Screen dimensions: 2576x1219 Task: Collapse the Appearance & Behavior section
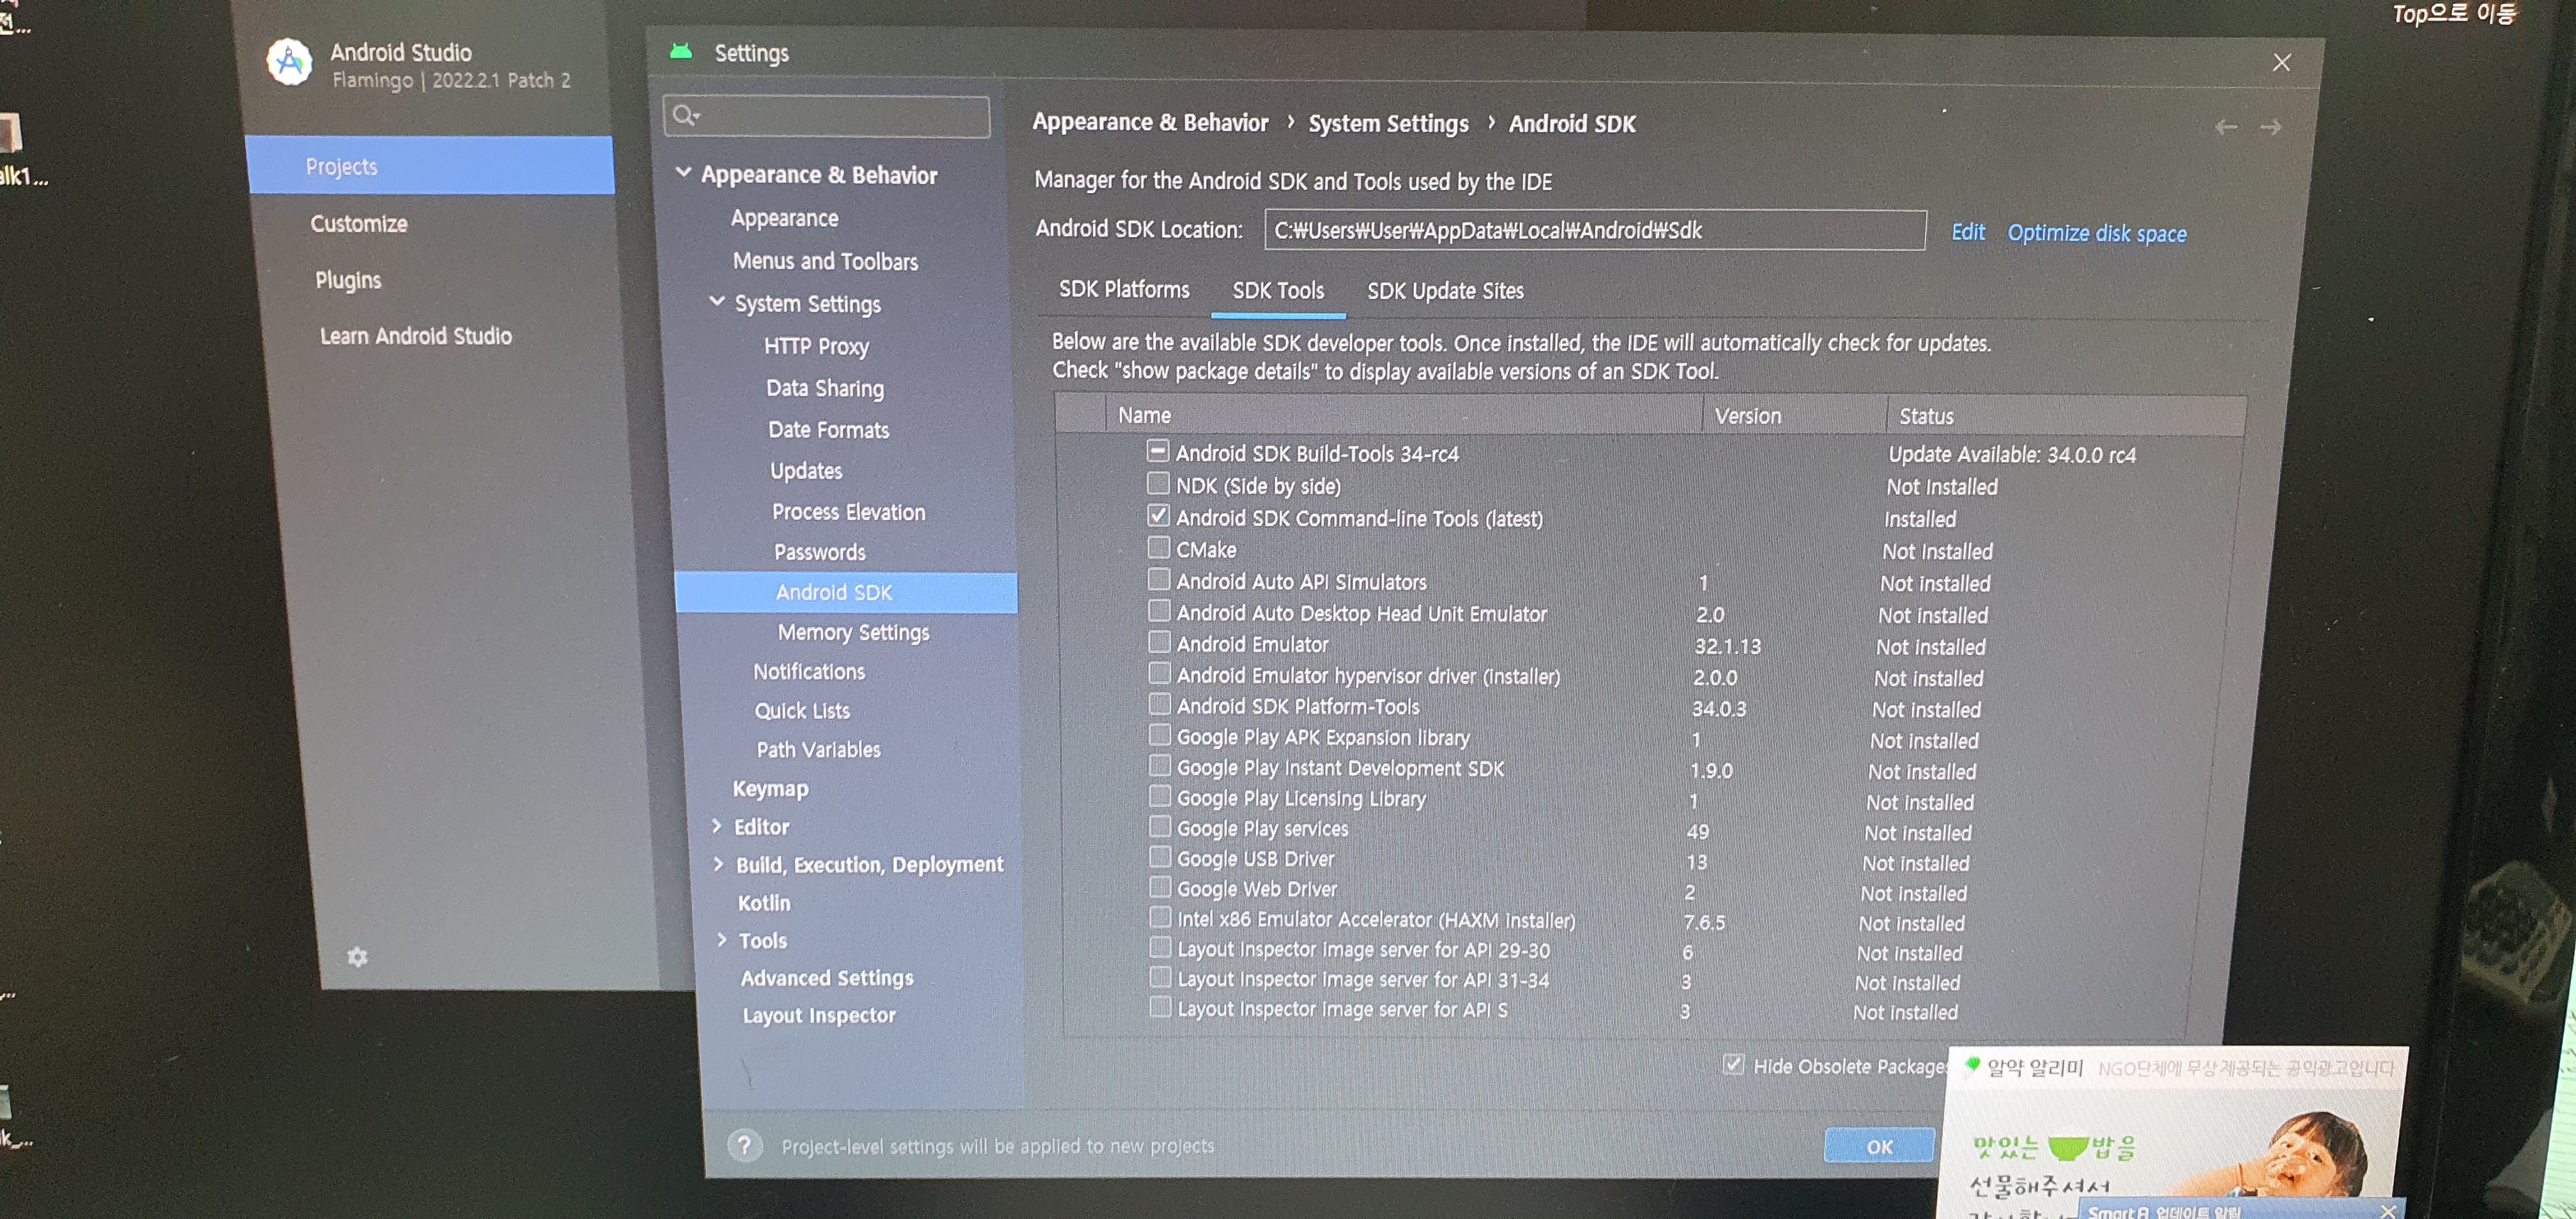[684, 172]
